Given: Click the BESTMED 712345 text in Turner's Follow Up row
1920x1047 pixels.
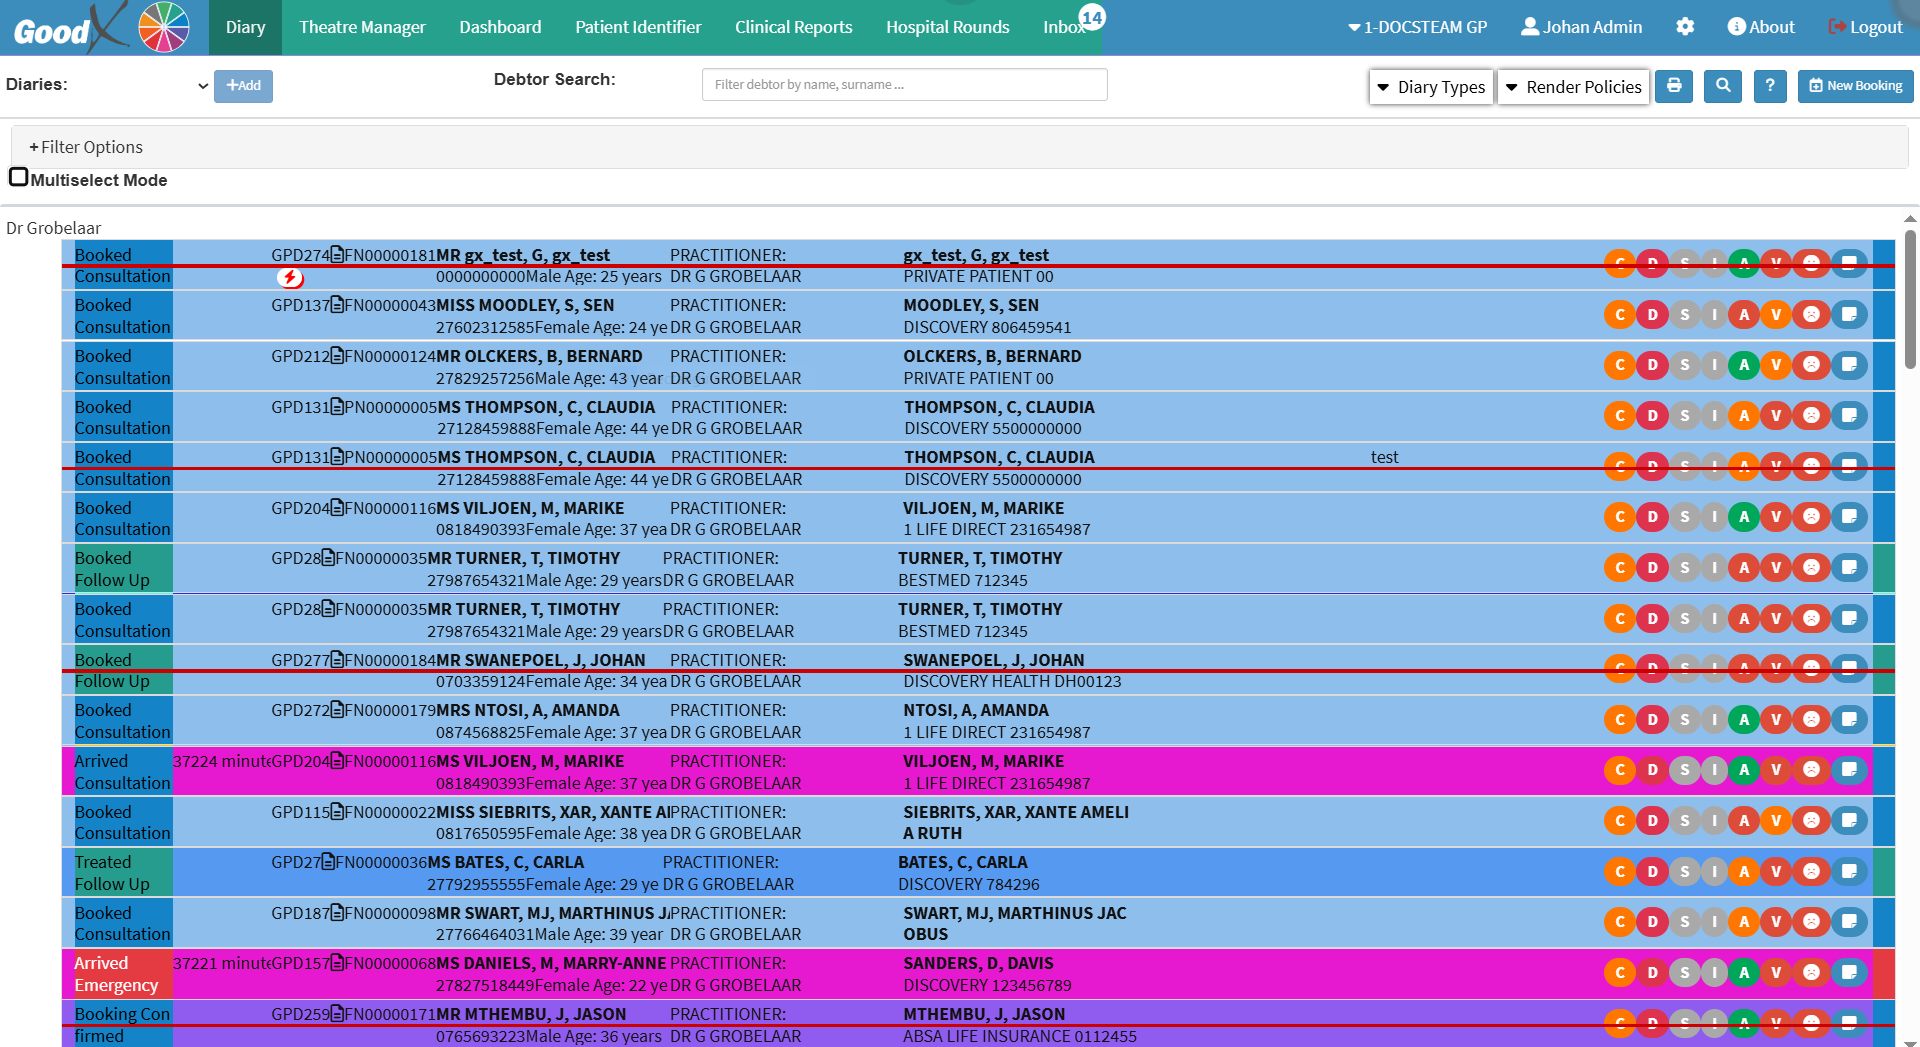Looking at the screenshot, I should point(963,580).
